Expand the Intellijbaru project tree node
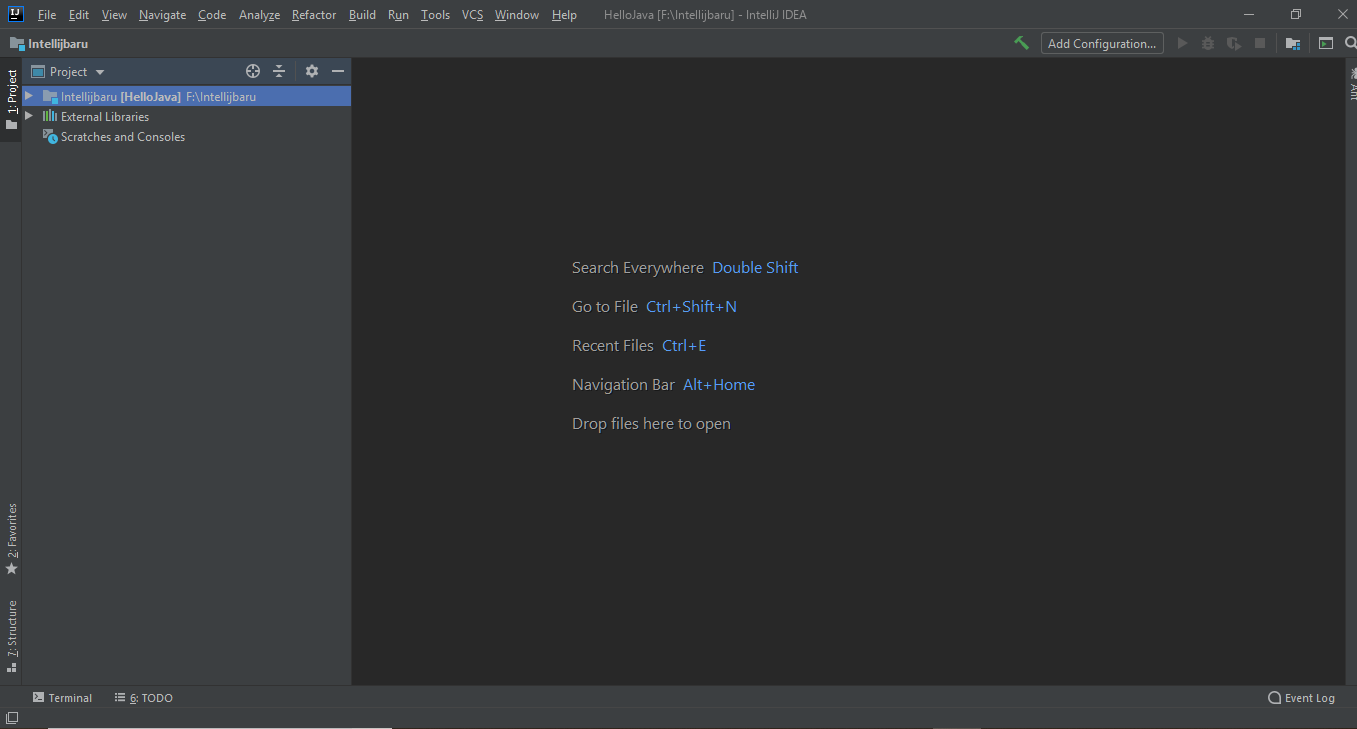 click(29, 96)
